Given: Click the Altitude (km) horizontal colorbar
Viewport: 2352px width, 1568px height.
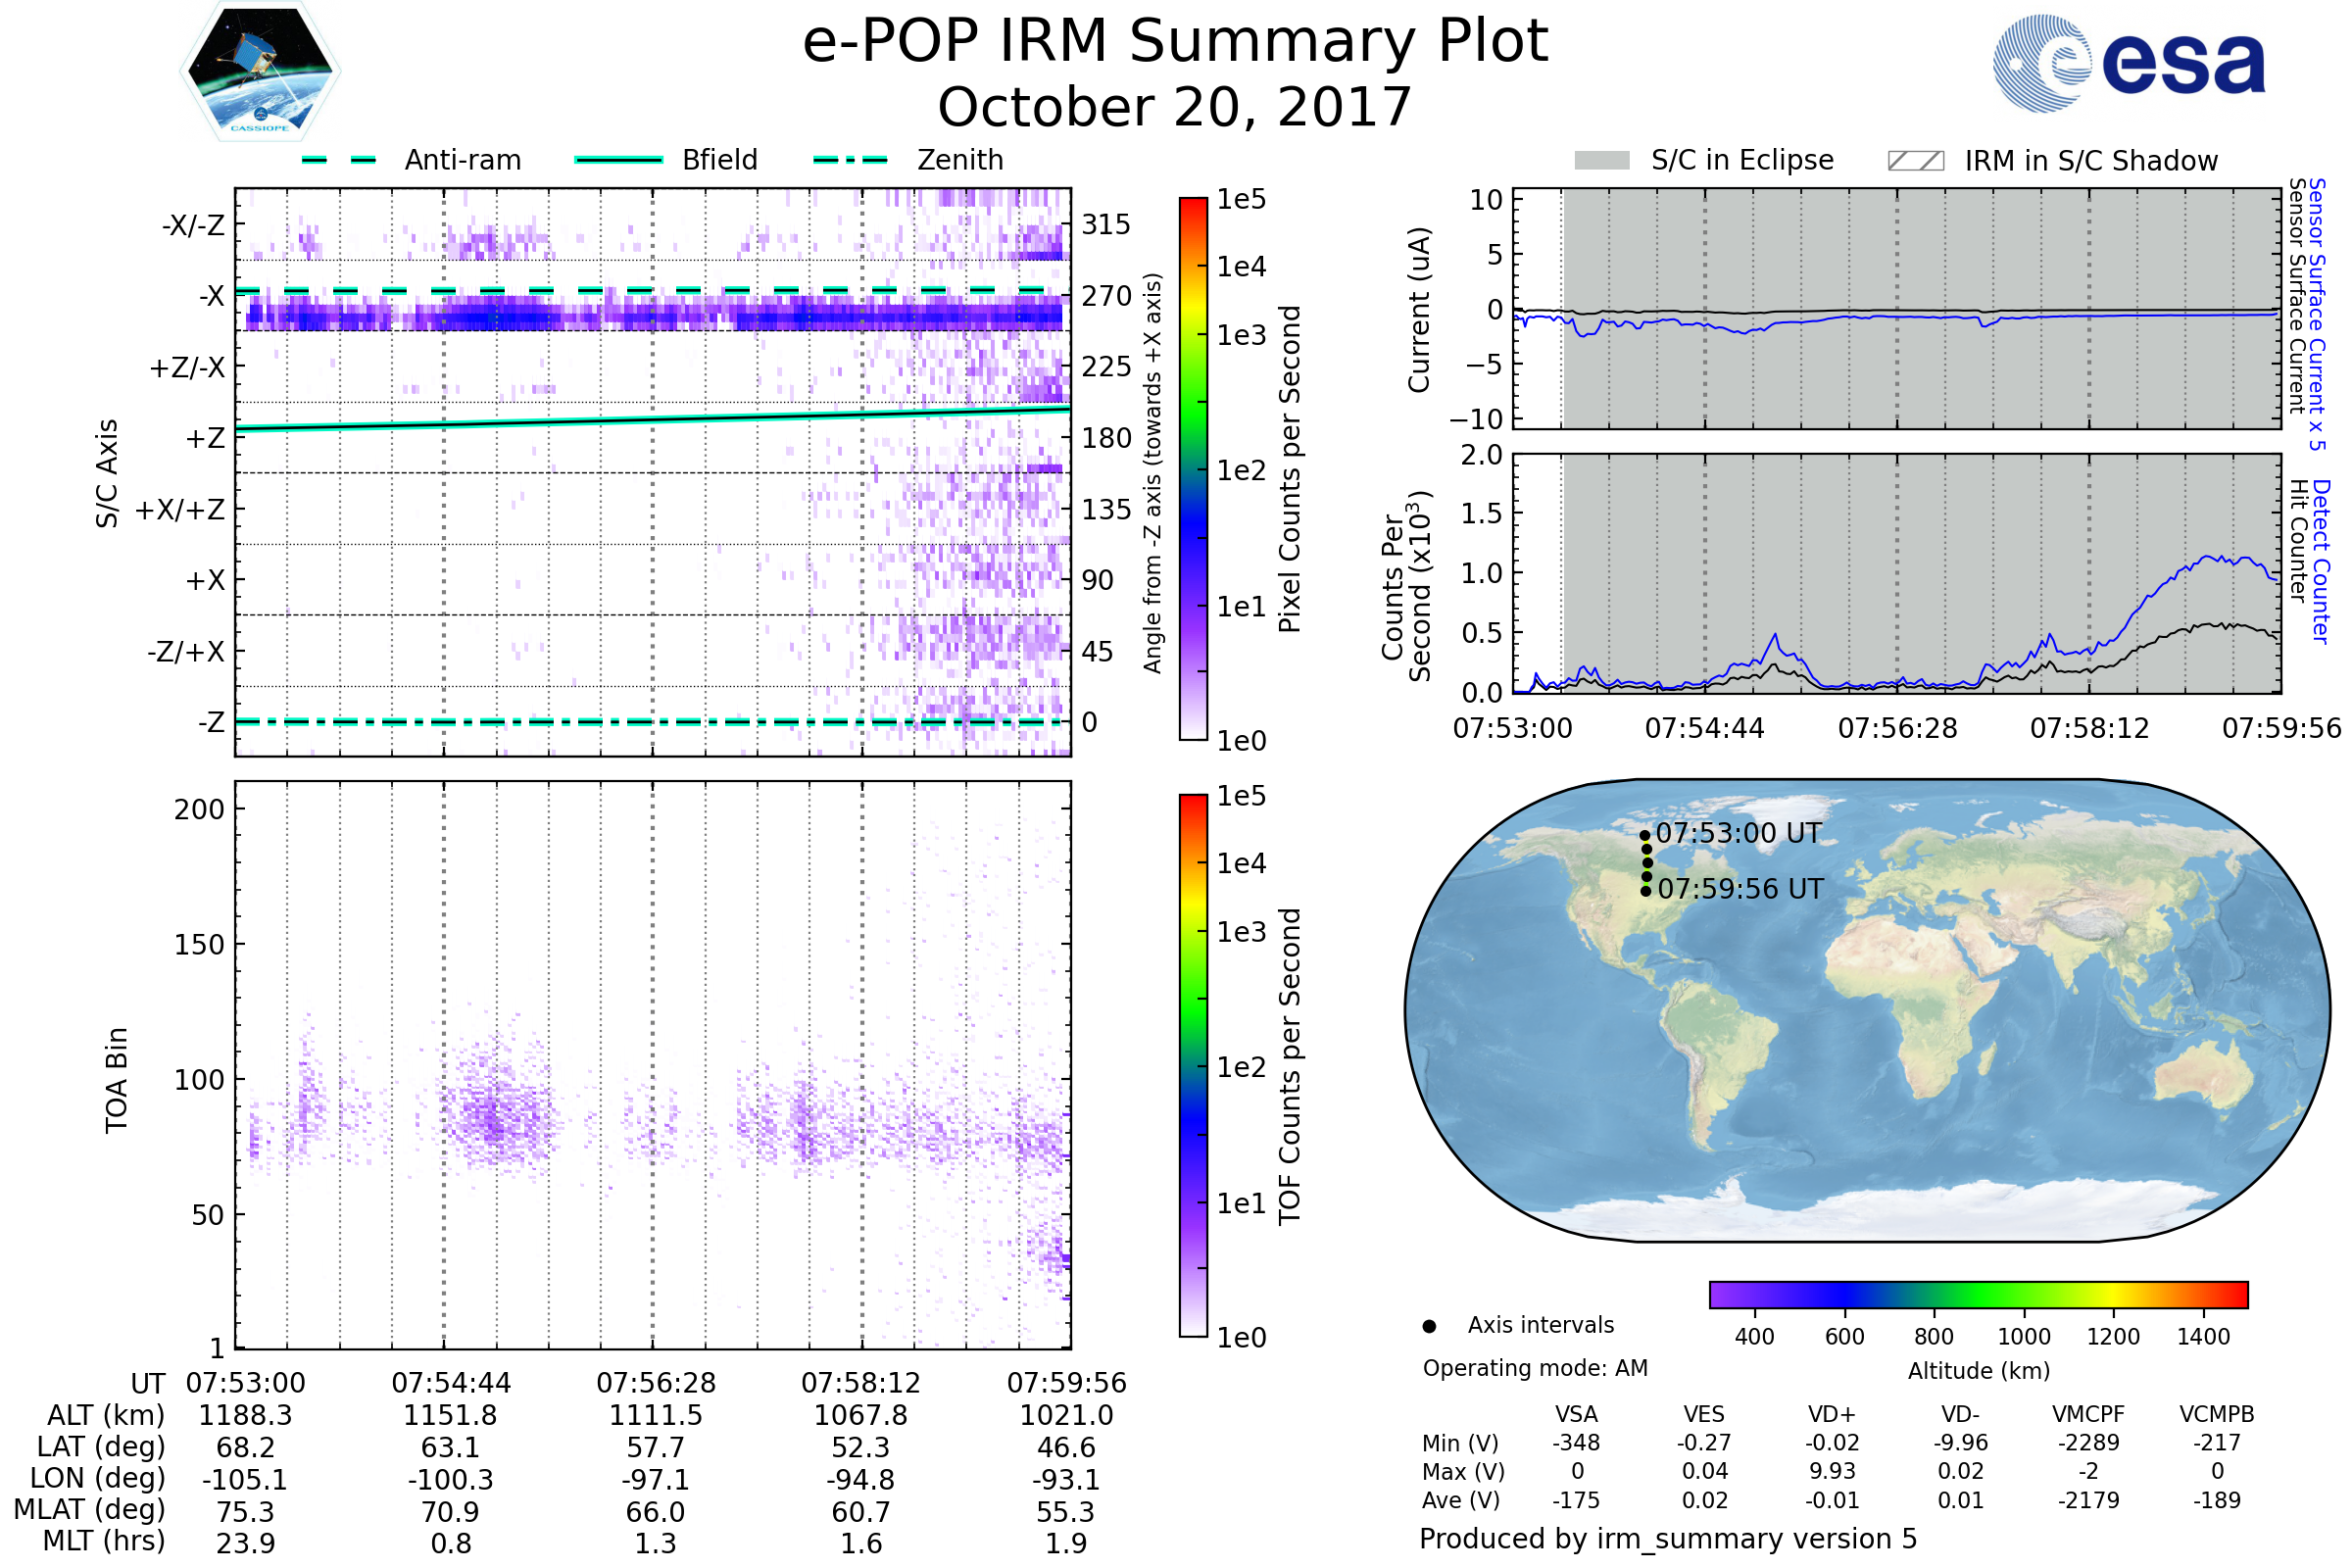Looking at the screenshot, I should click(1978, 1294).
